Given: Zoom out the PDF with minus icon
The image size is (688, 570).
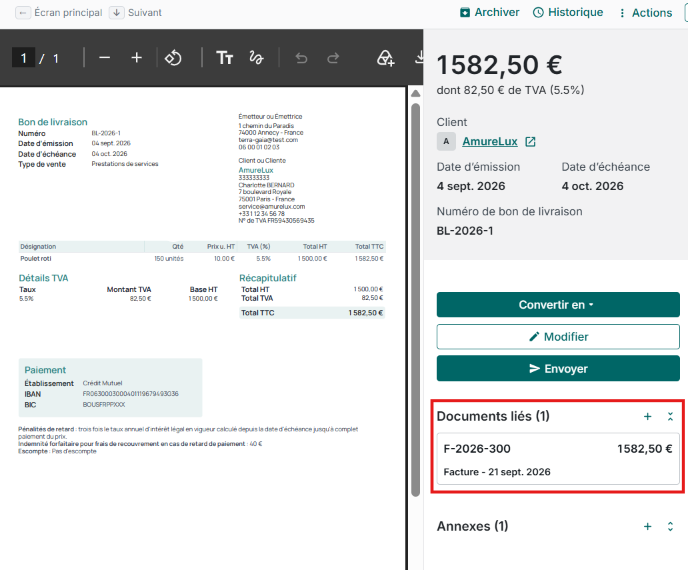Looking at the screenshot, I should pos(104,57).
